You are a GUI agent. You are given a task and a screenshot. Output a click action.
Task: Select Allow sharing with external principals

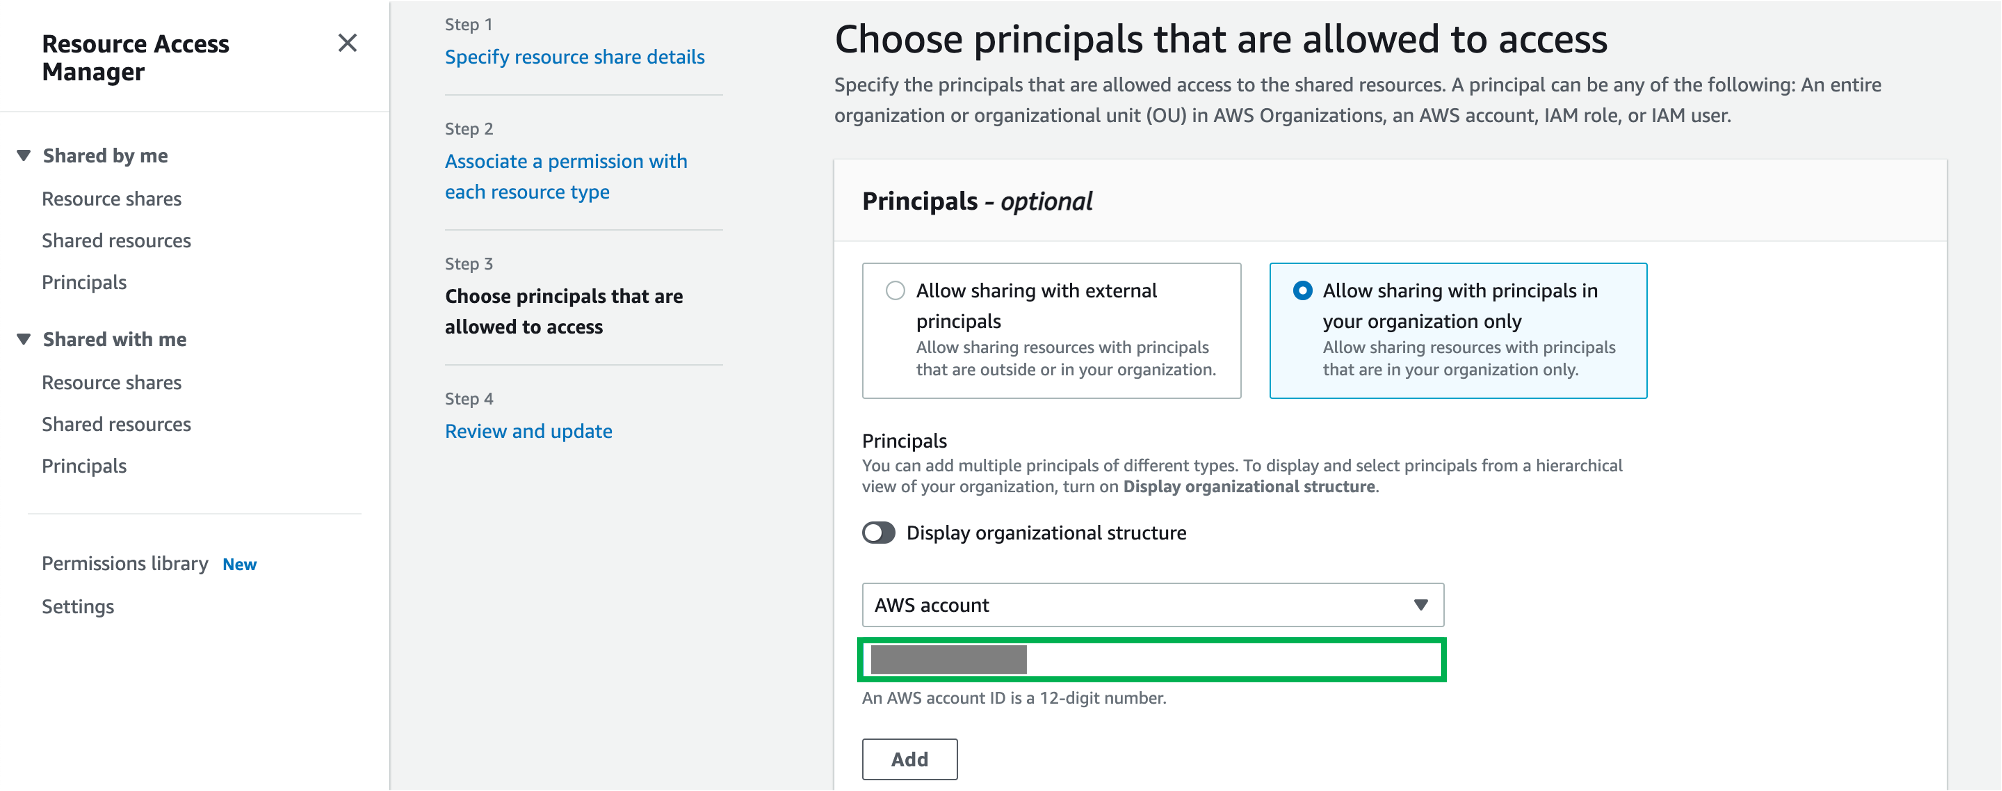coord(896,291)
